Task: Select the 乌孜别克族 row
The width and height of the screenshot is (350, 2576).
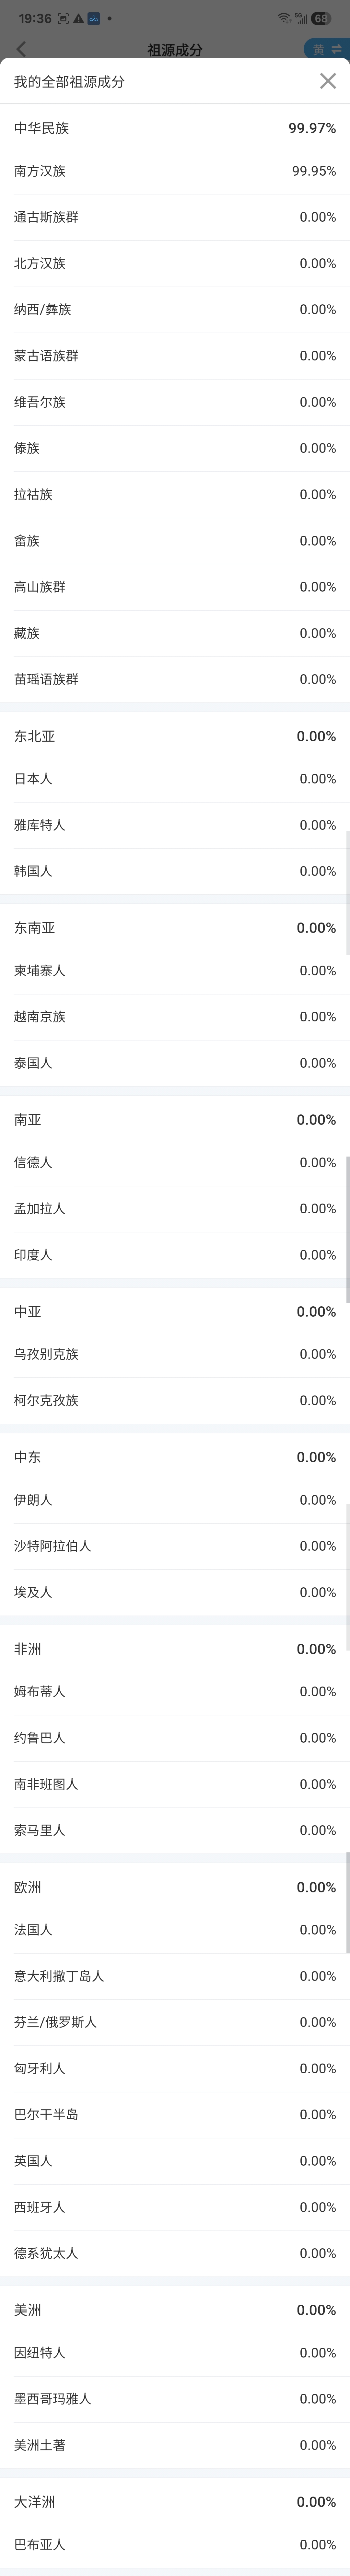Action: tap(175, 1354)
